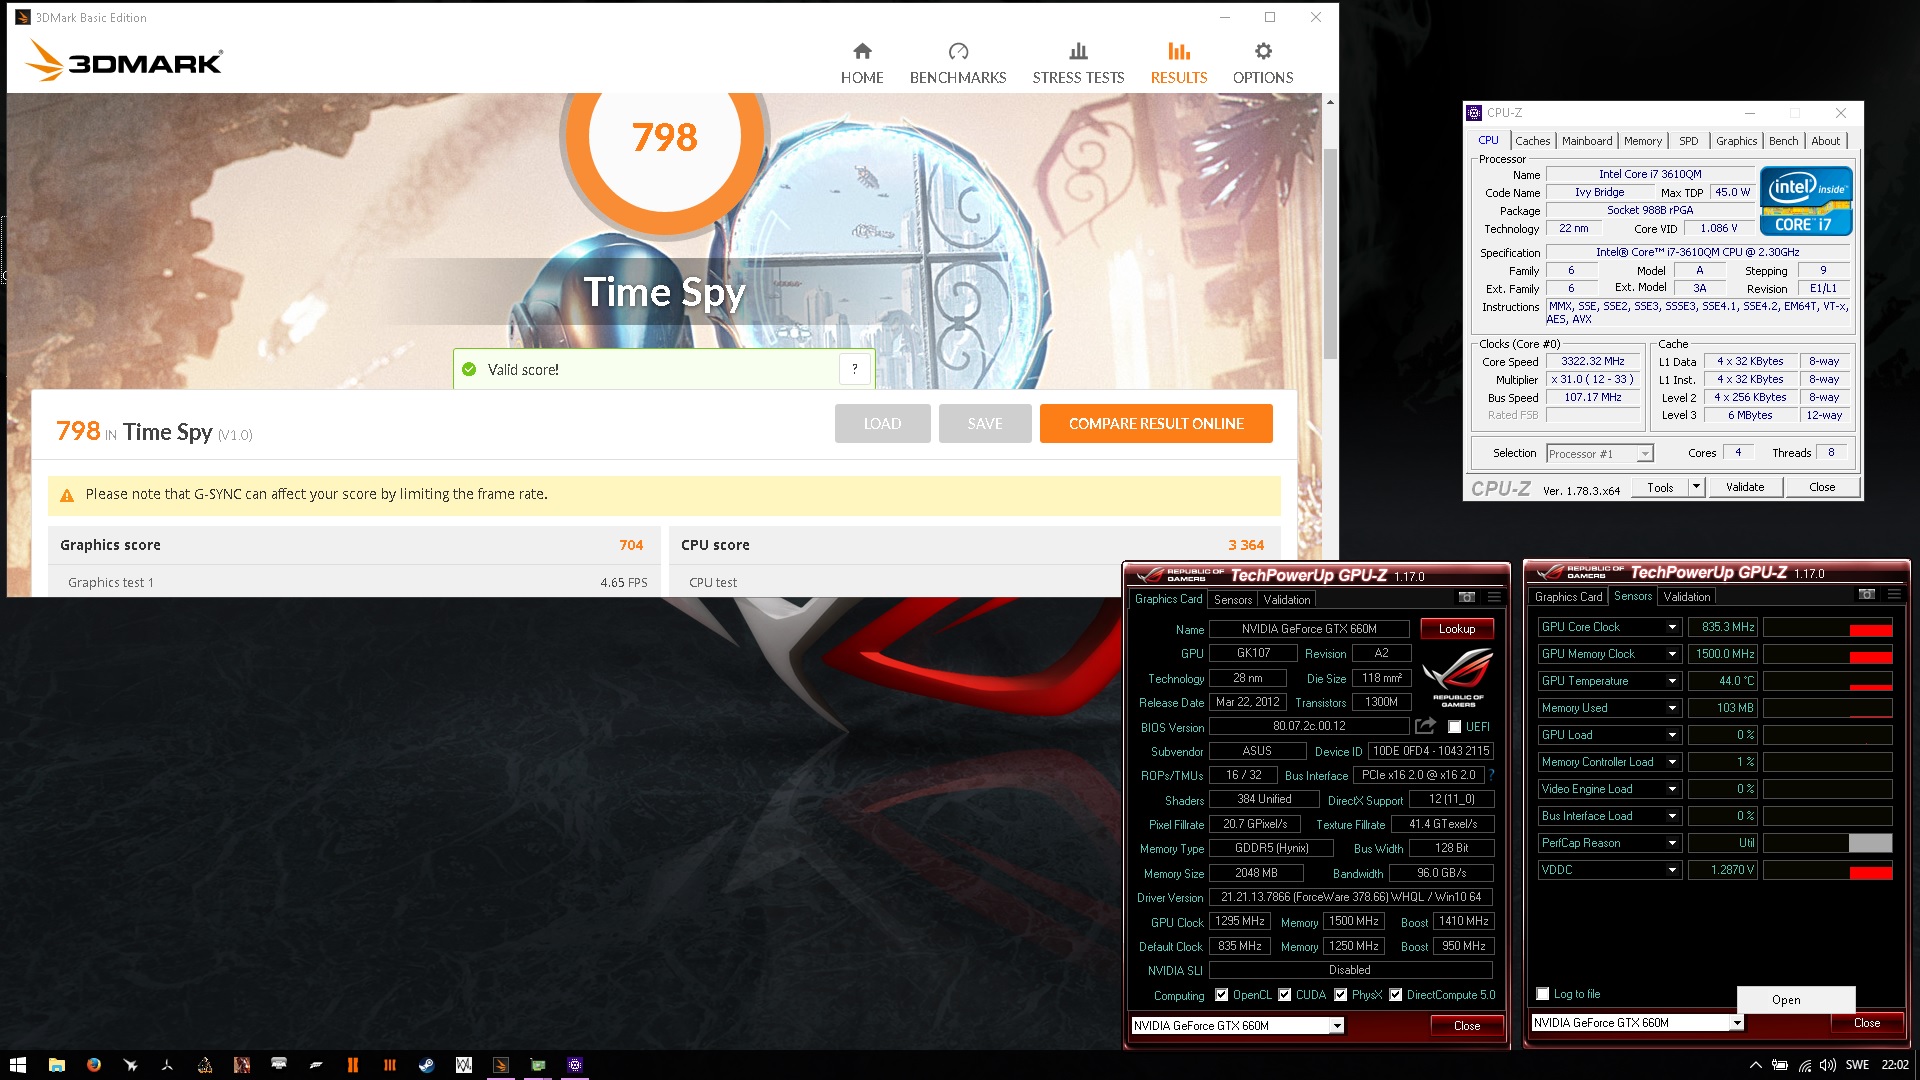The image size is (1920, 1080).
Task: Toggle the PhysX checkbox
Action: coord(1340,995)
